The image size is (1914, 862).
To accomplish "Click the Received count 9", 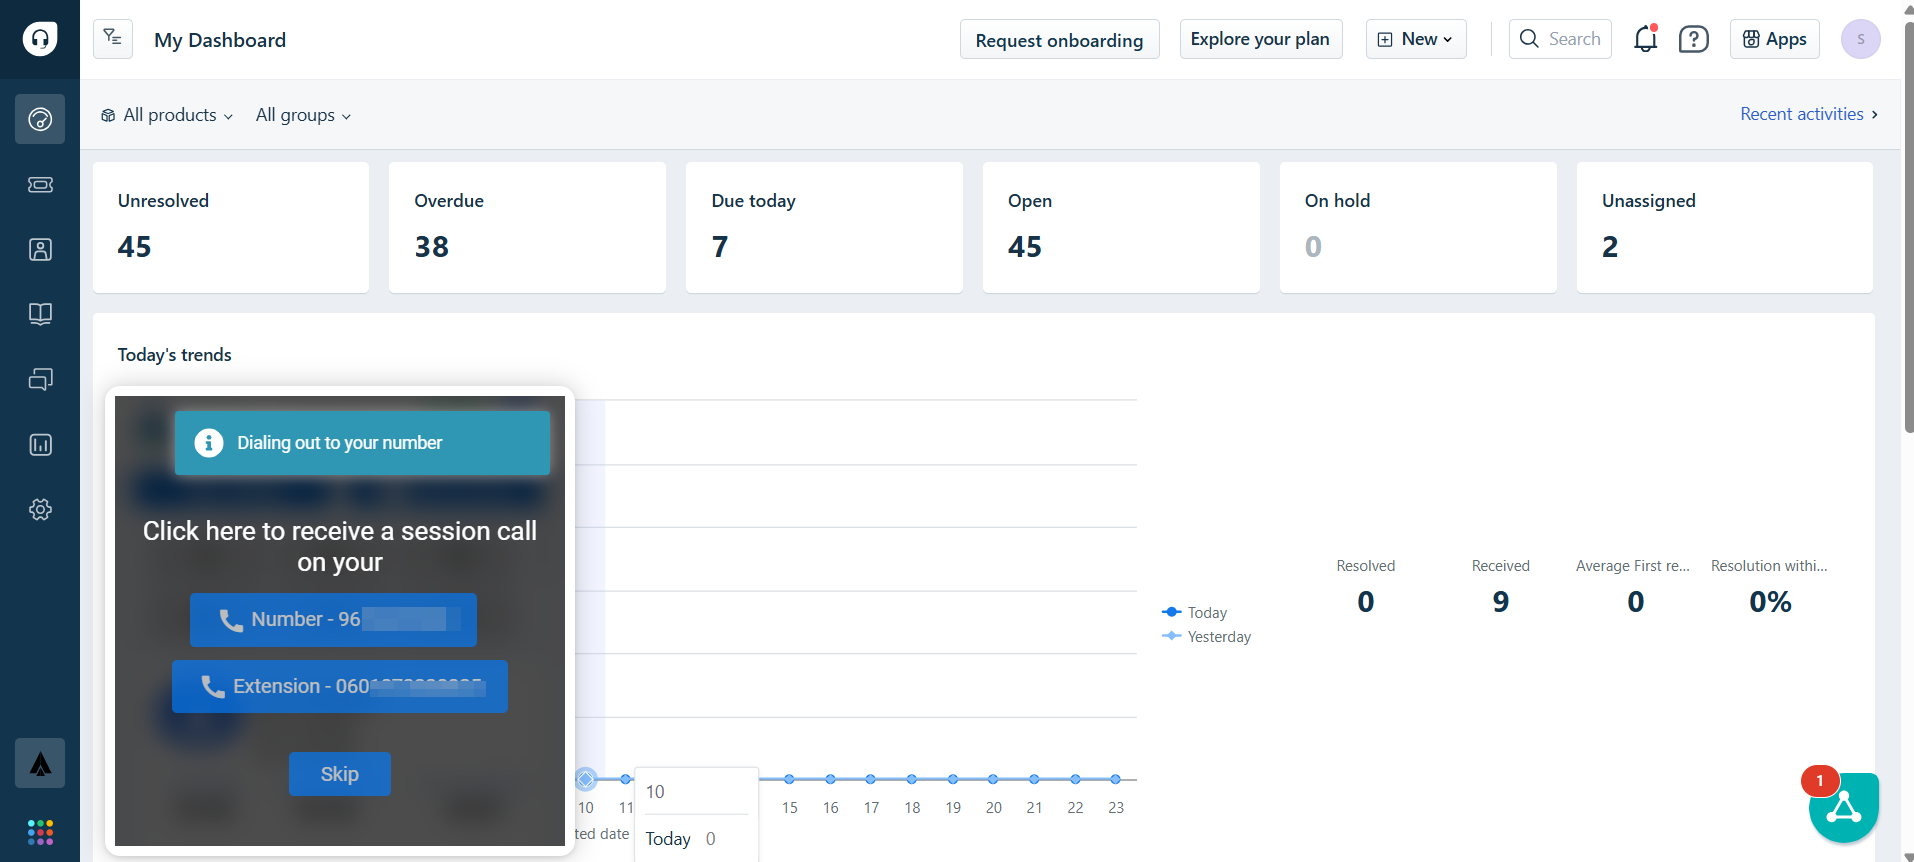I will (x=1500, y=601).
